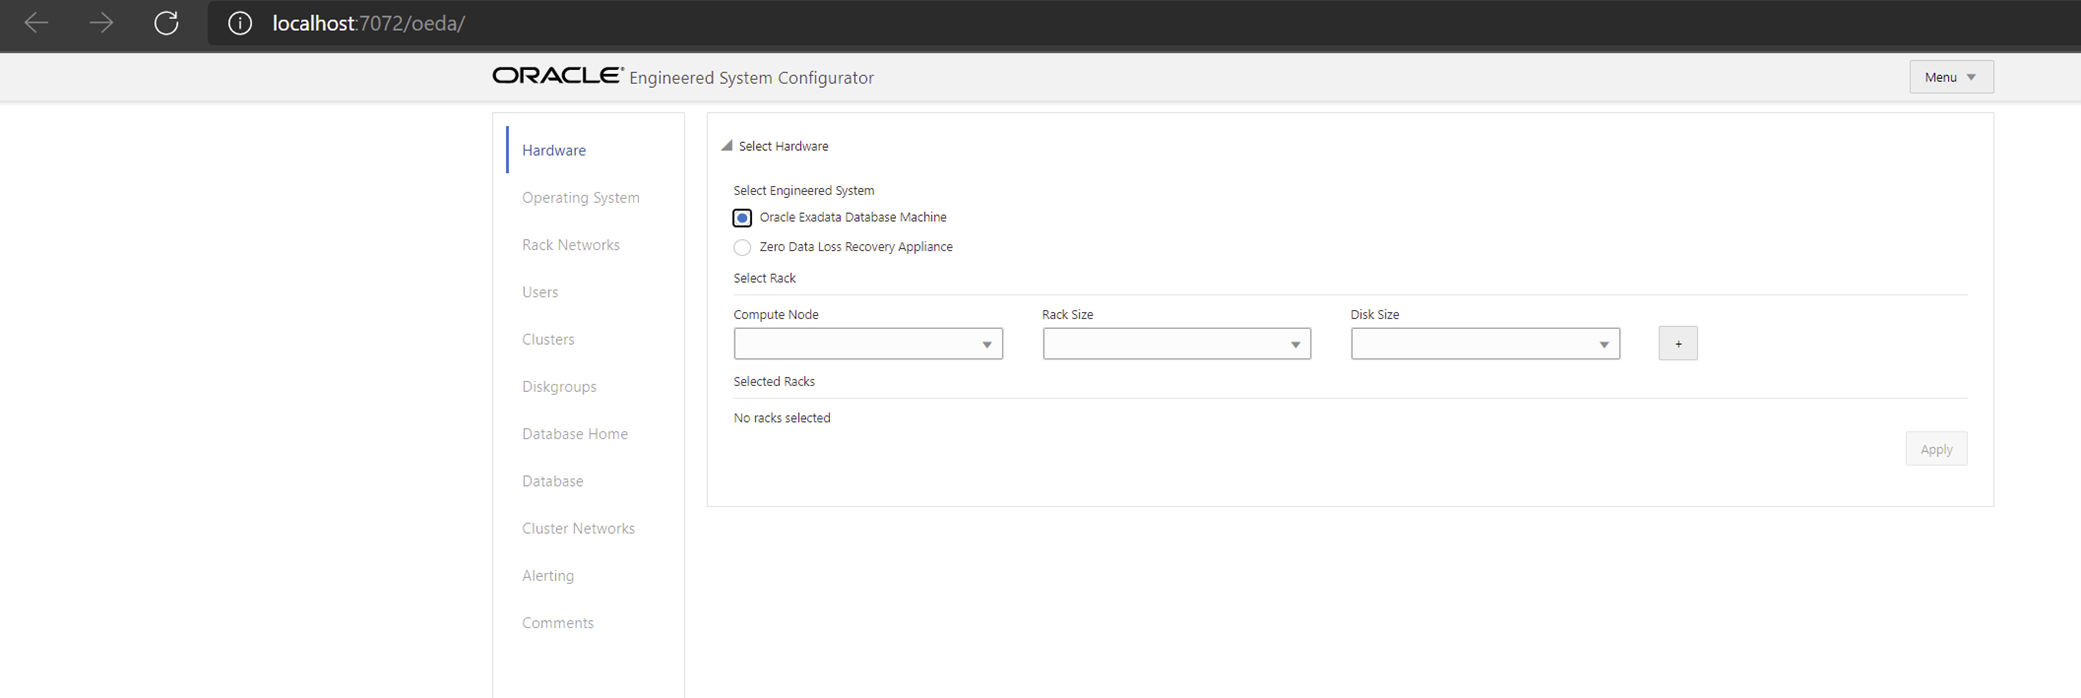Screen dimensions: 2081x698
Task: Open the Rack Size dropdown
Action: click(x=1176, y=343)
